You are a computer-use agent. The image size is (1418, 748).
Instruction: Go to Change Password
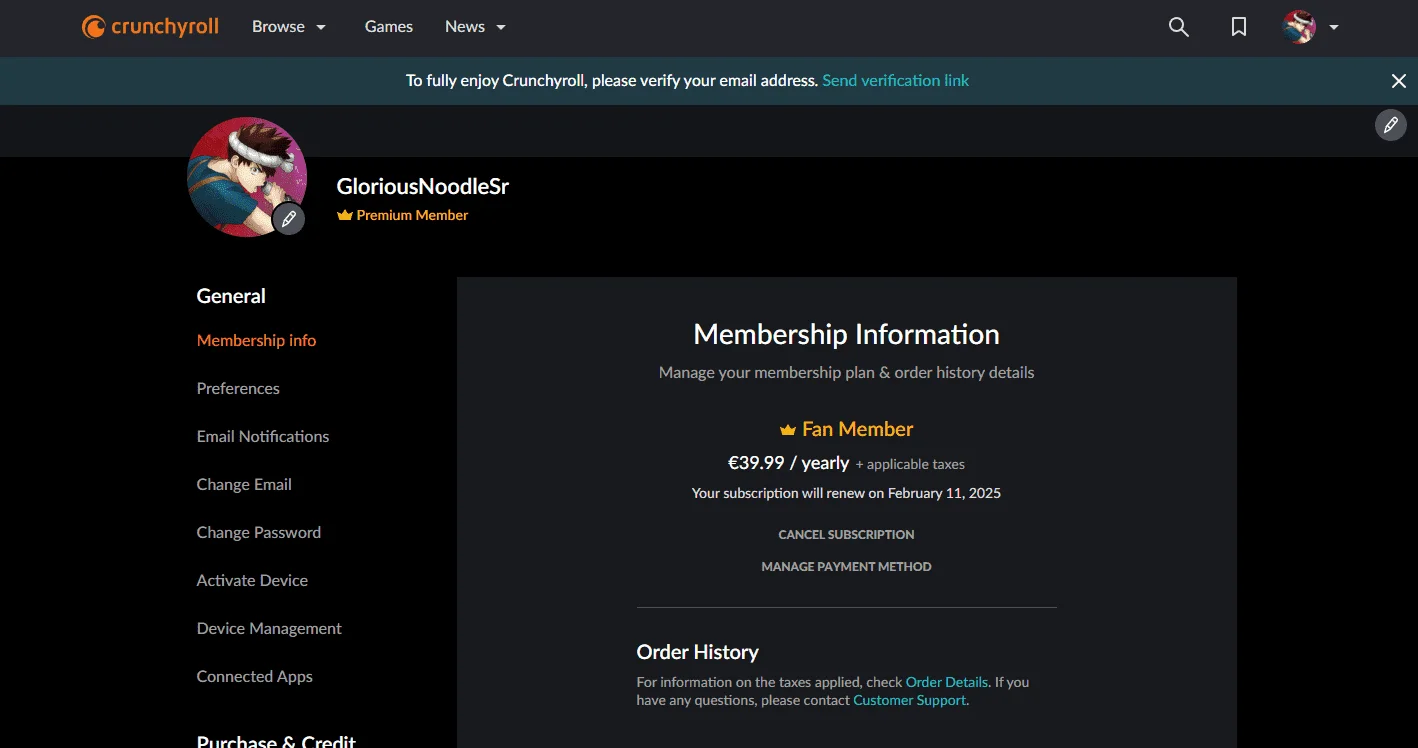pyautogui.click(x=259, y=532)
